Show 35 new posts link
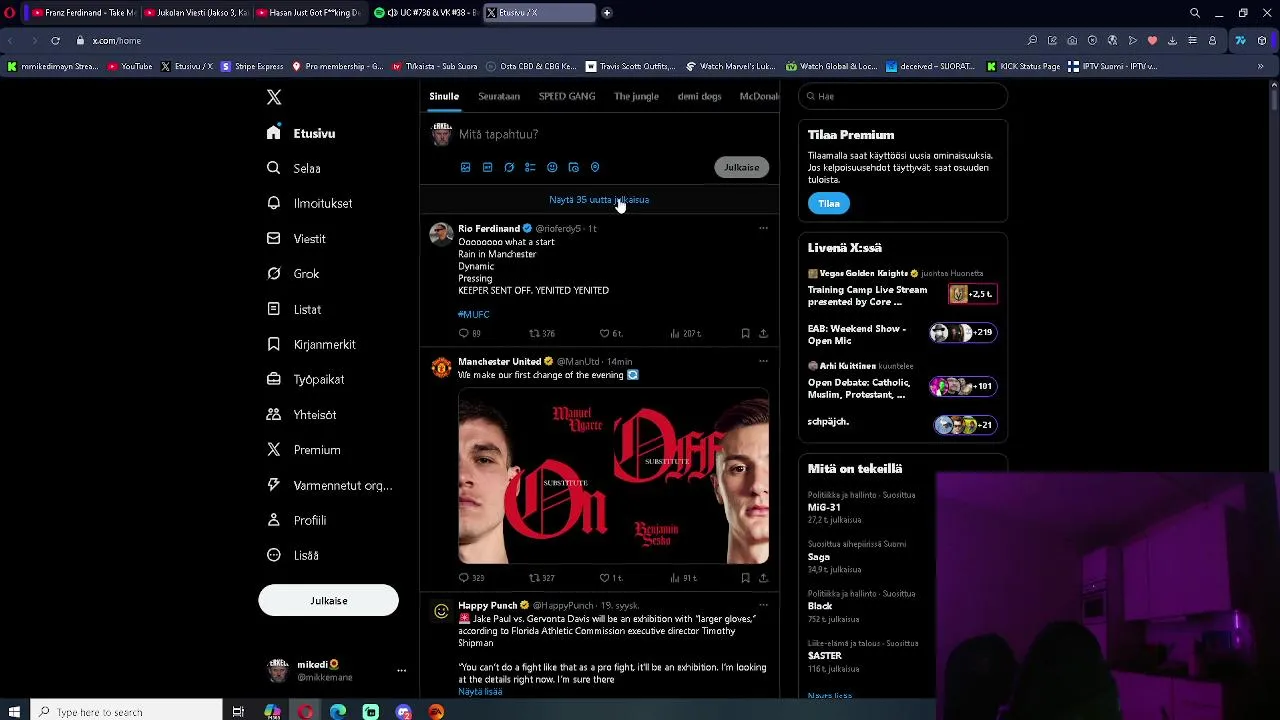 (599, 200)
